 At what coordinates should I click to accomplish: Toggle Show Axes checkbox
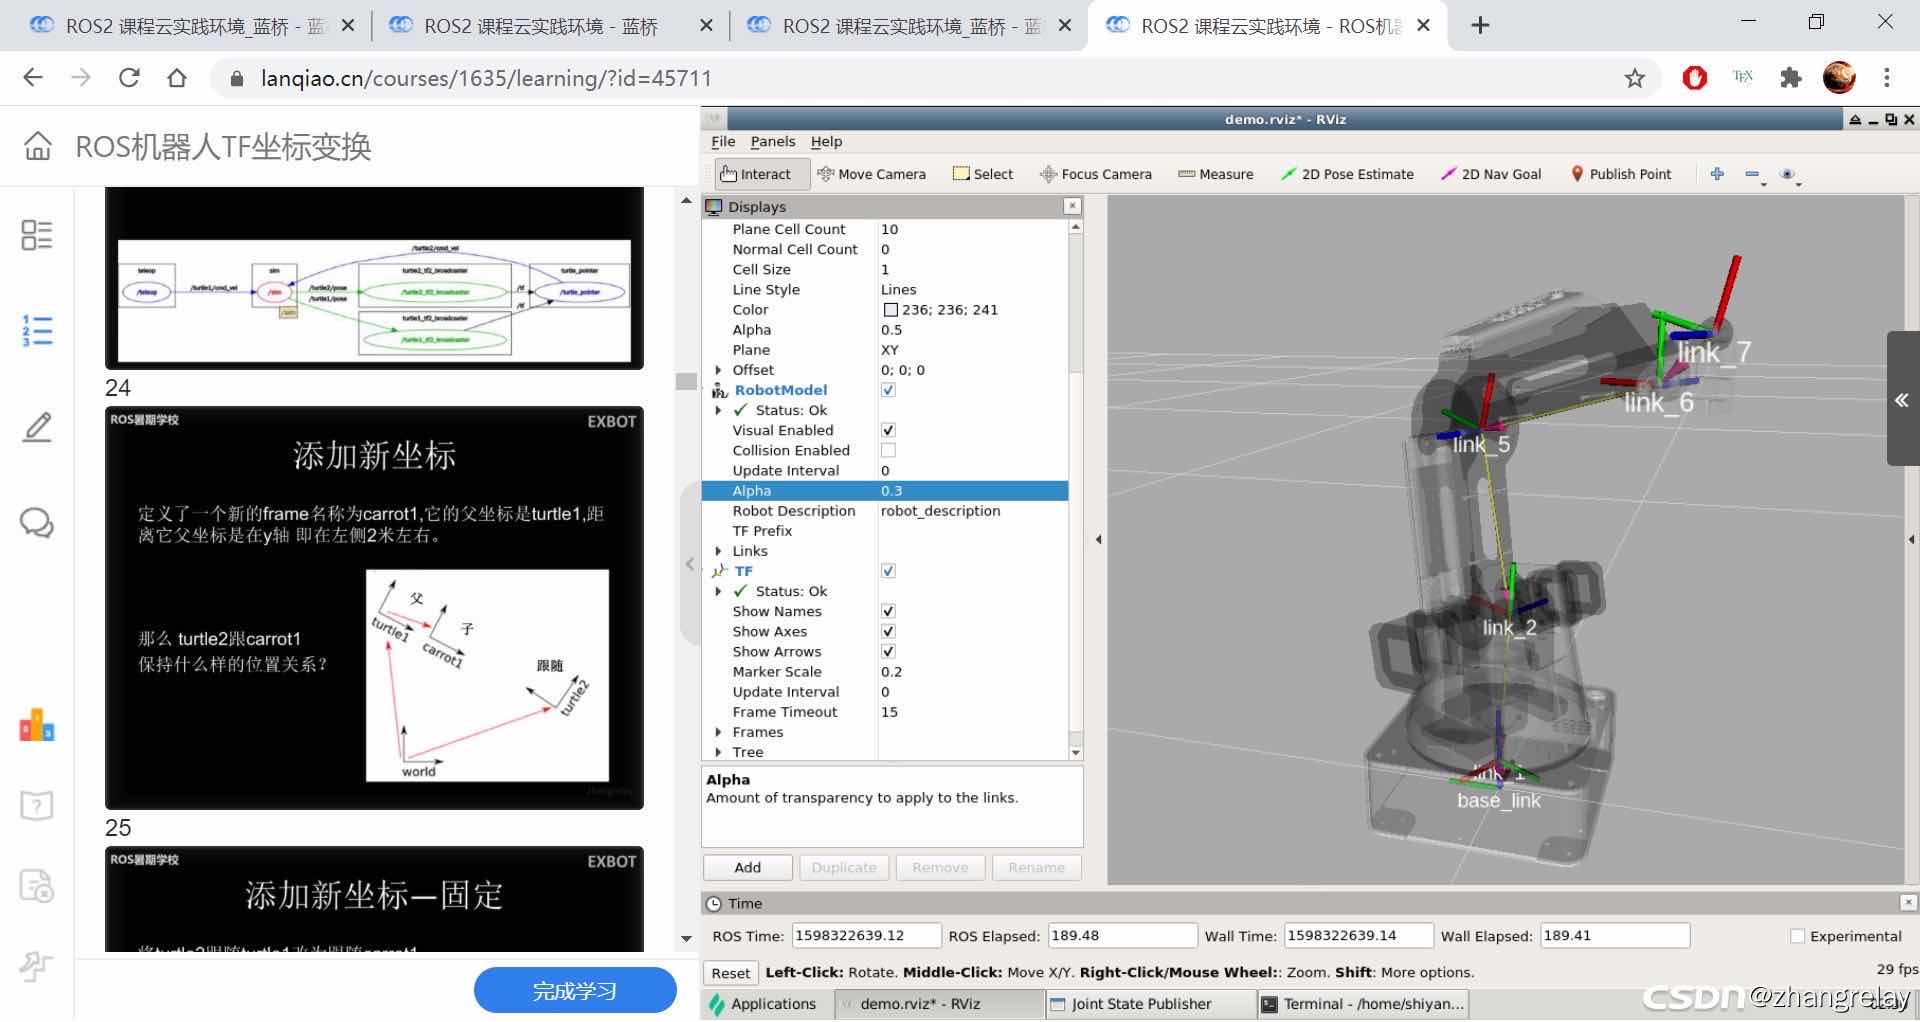click(x=888, y=631)
